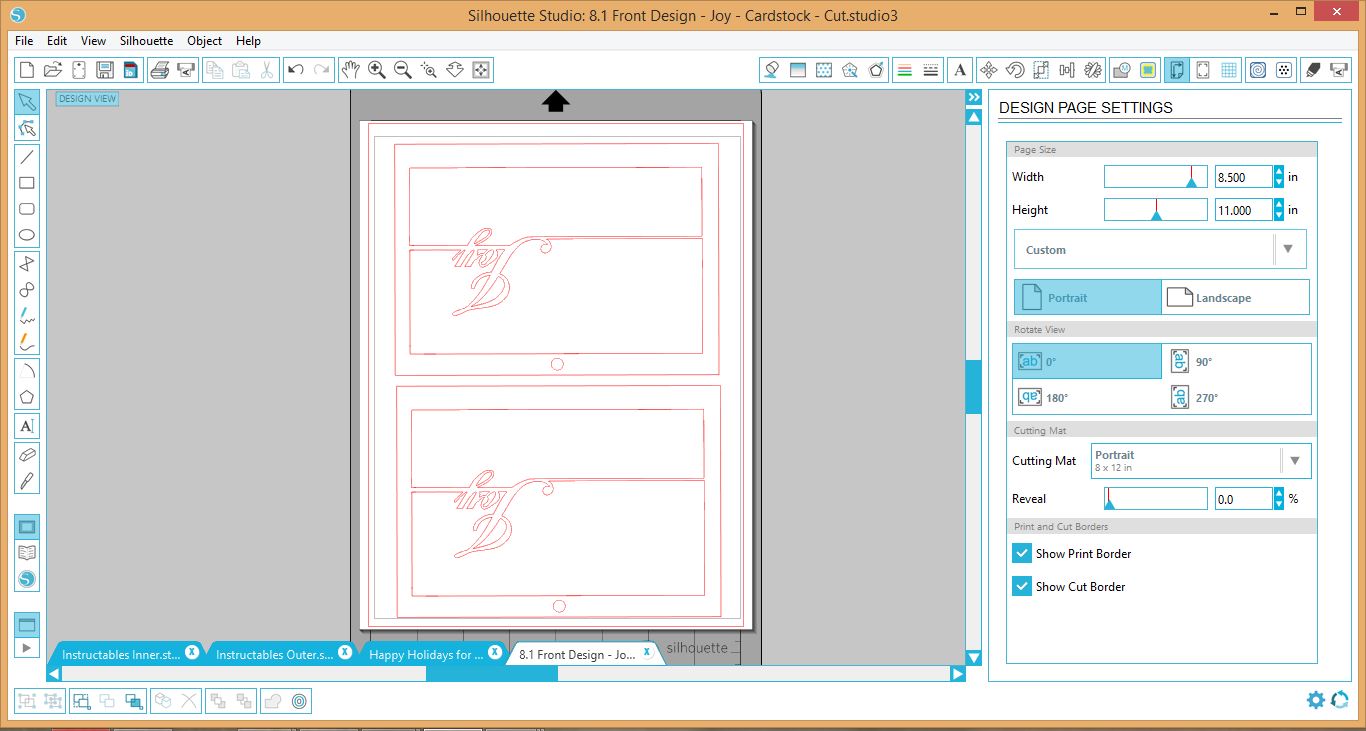Collapse the side panel with the double chevron

click(x=973, y=97)
